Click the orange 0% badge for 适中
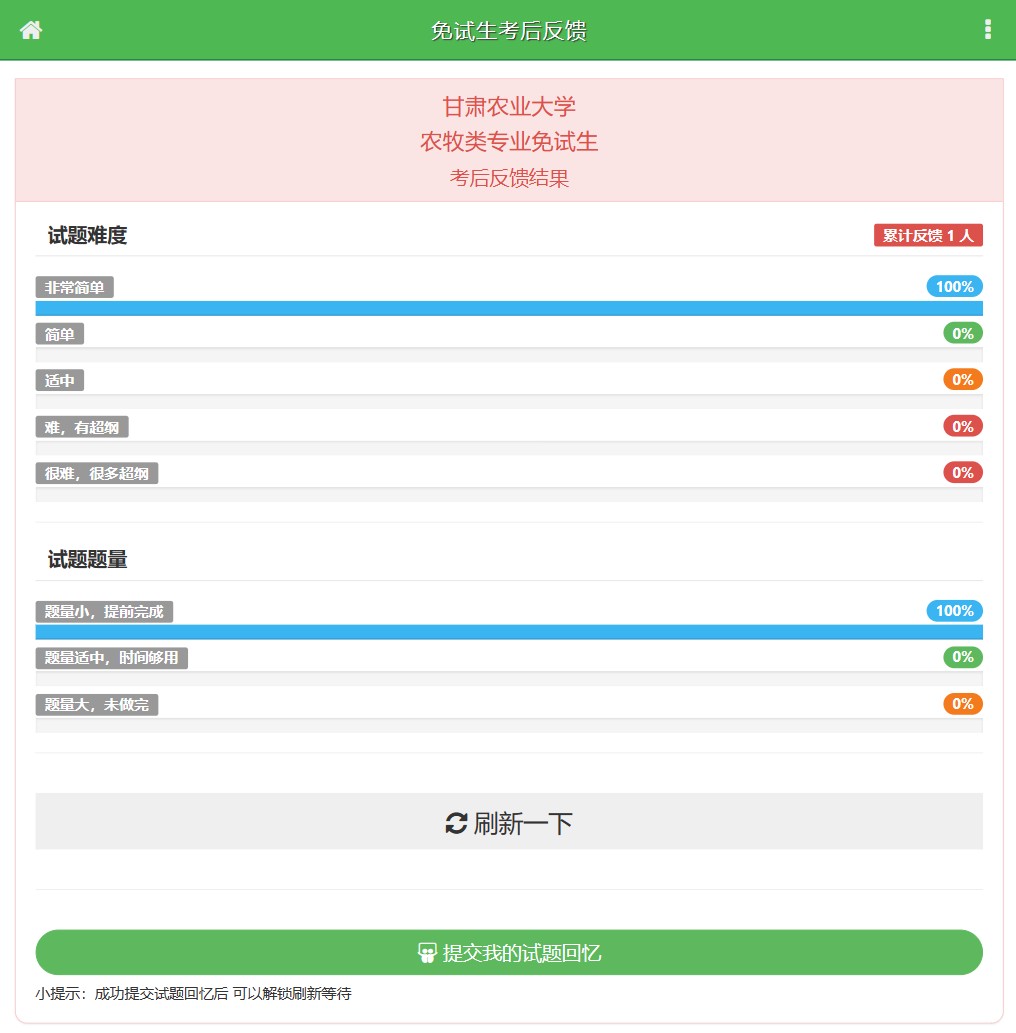 click(x=963, y=379)
